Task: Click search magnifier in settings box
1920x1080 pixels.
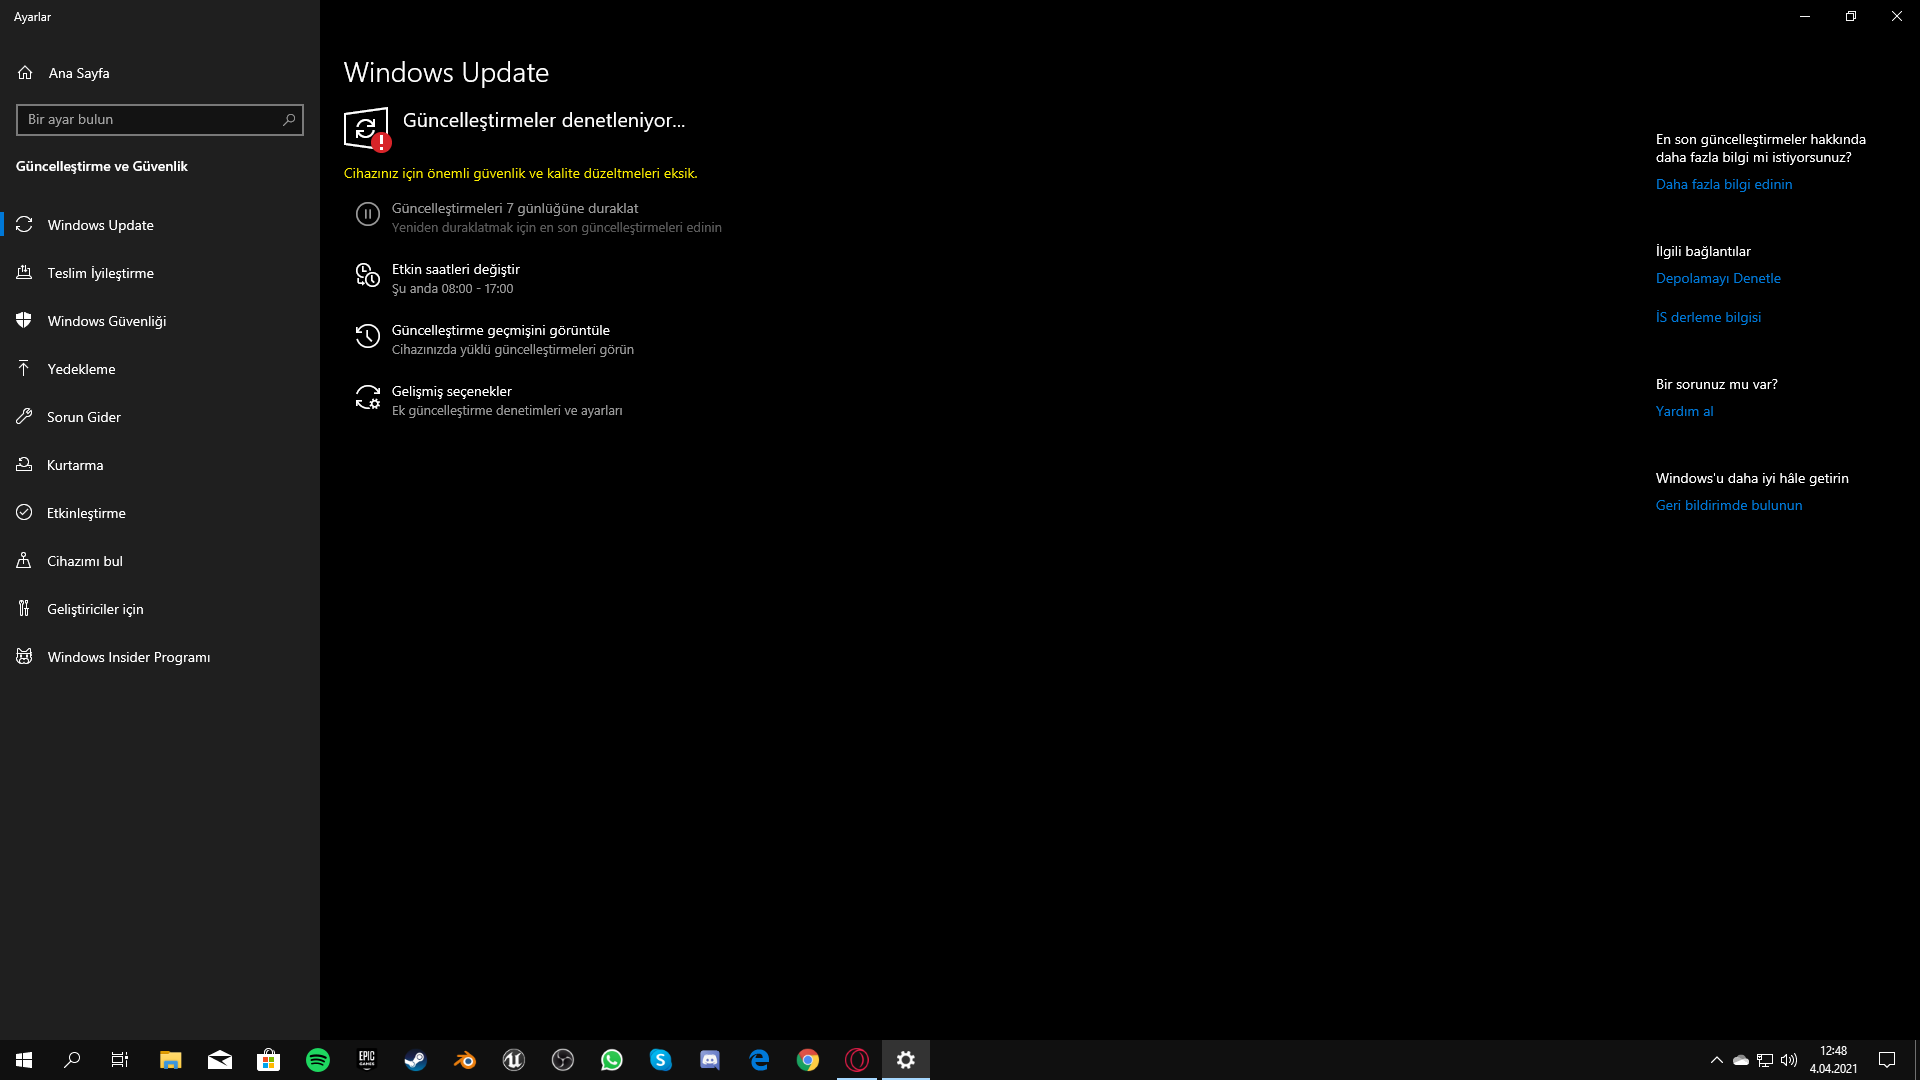Action: point(289,120)
